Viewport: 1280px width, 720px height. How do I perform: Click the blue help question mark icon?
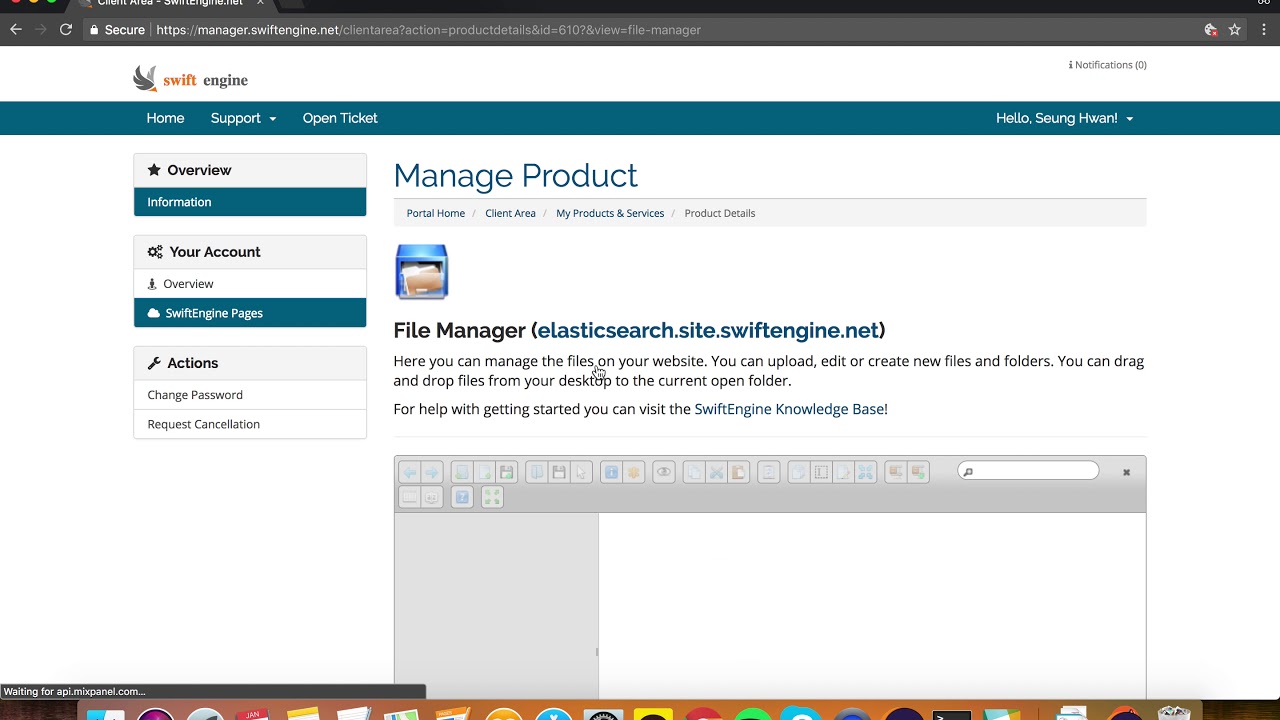(462, 497)
